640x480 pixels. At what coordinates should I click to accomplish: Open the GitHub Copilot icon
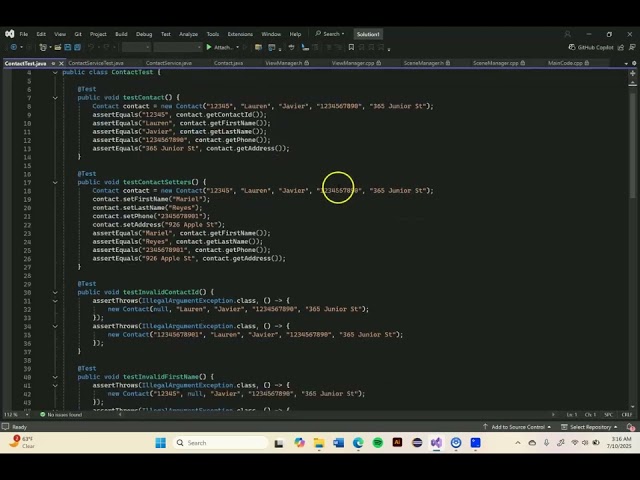[x=572, y=47]
